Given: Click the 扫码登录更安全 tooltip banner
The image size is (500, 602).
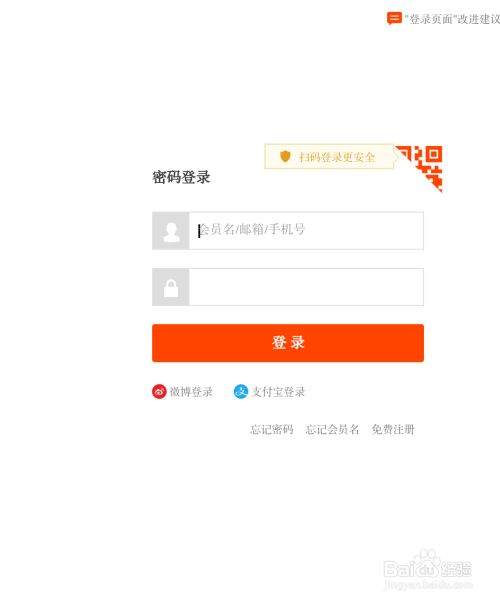Looking at the screenshot, I should click(x=329, y=156).
